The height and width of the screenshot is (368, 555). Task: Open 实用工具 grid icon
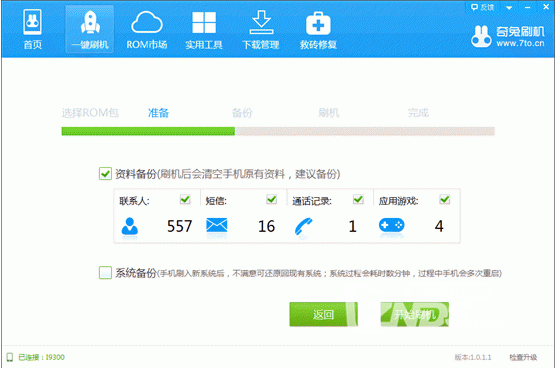coord(204,23)
